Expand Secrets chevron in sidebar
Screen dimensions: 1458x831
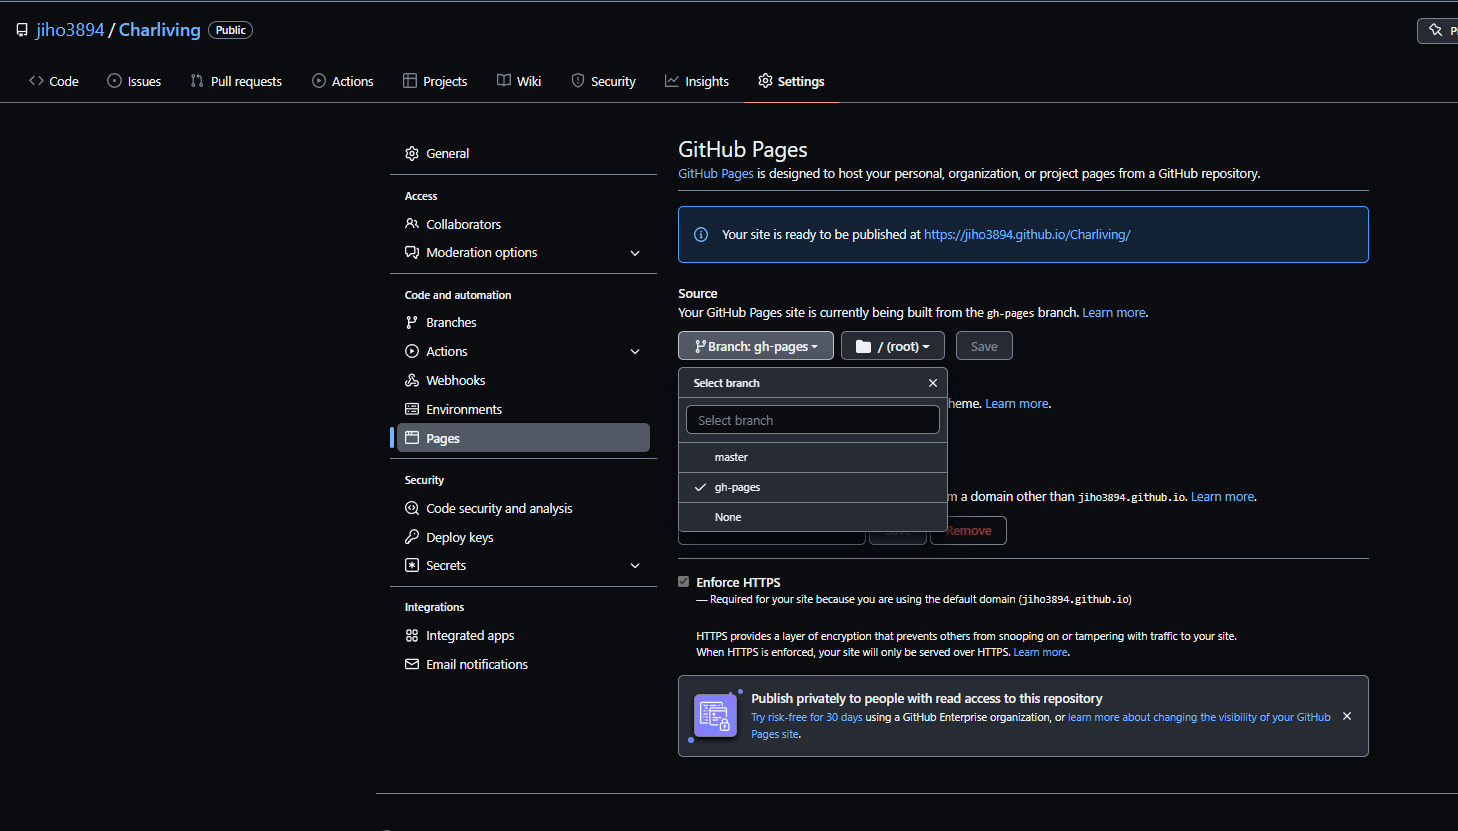point(635,566)
